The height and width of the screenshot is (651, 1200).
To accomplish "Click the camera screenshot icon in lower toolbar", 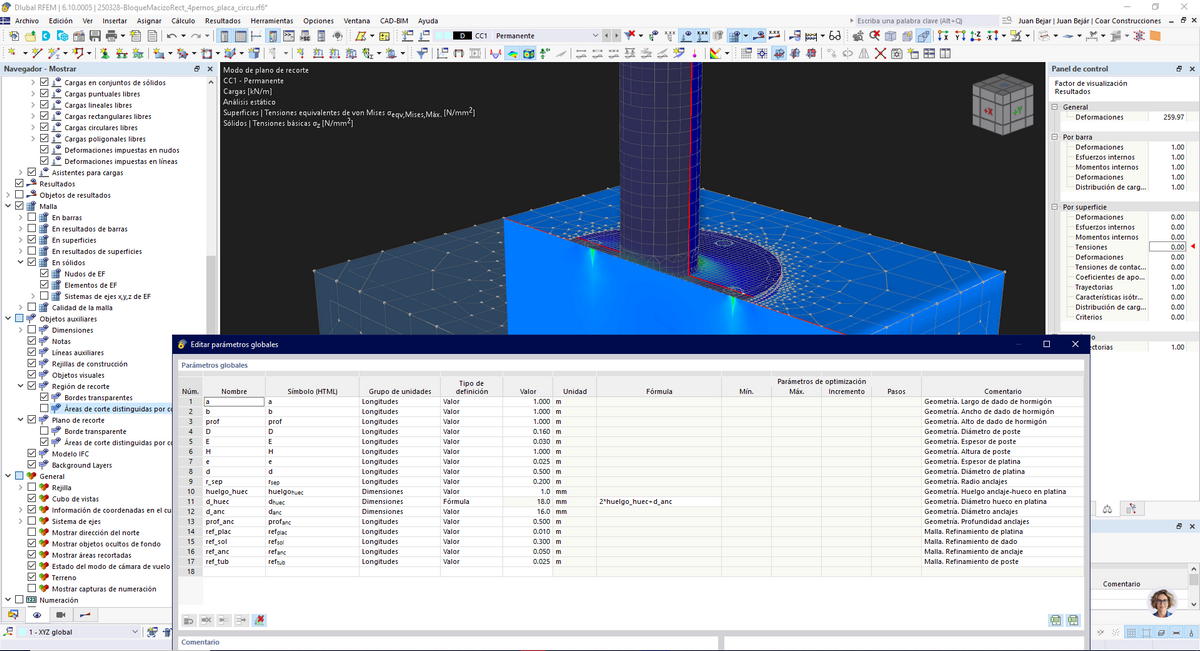I will (897, 52).
